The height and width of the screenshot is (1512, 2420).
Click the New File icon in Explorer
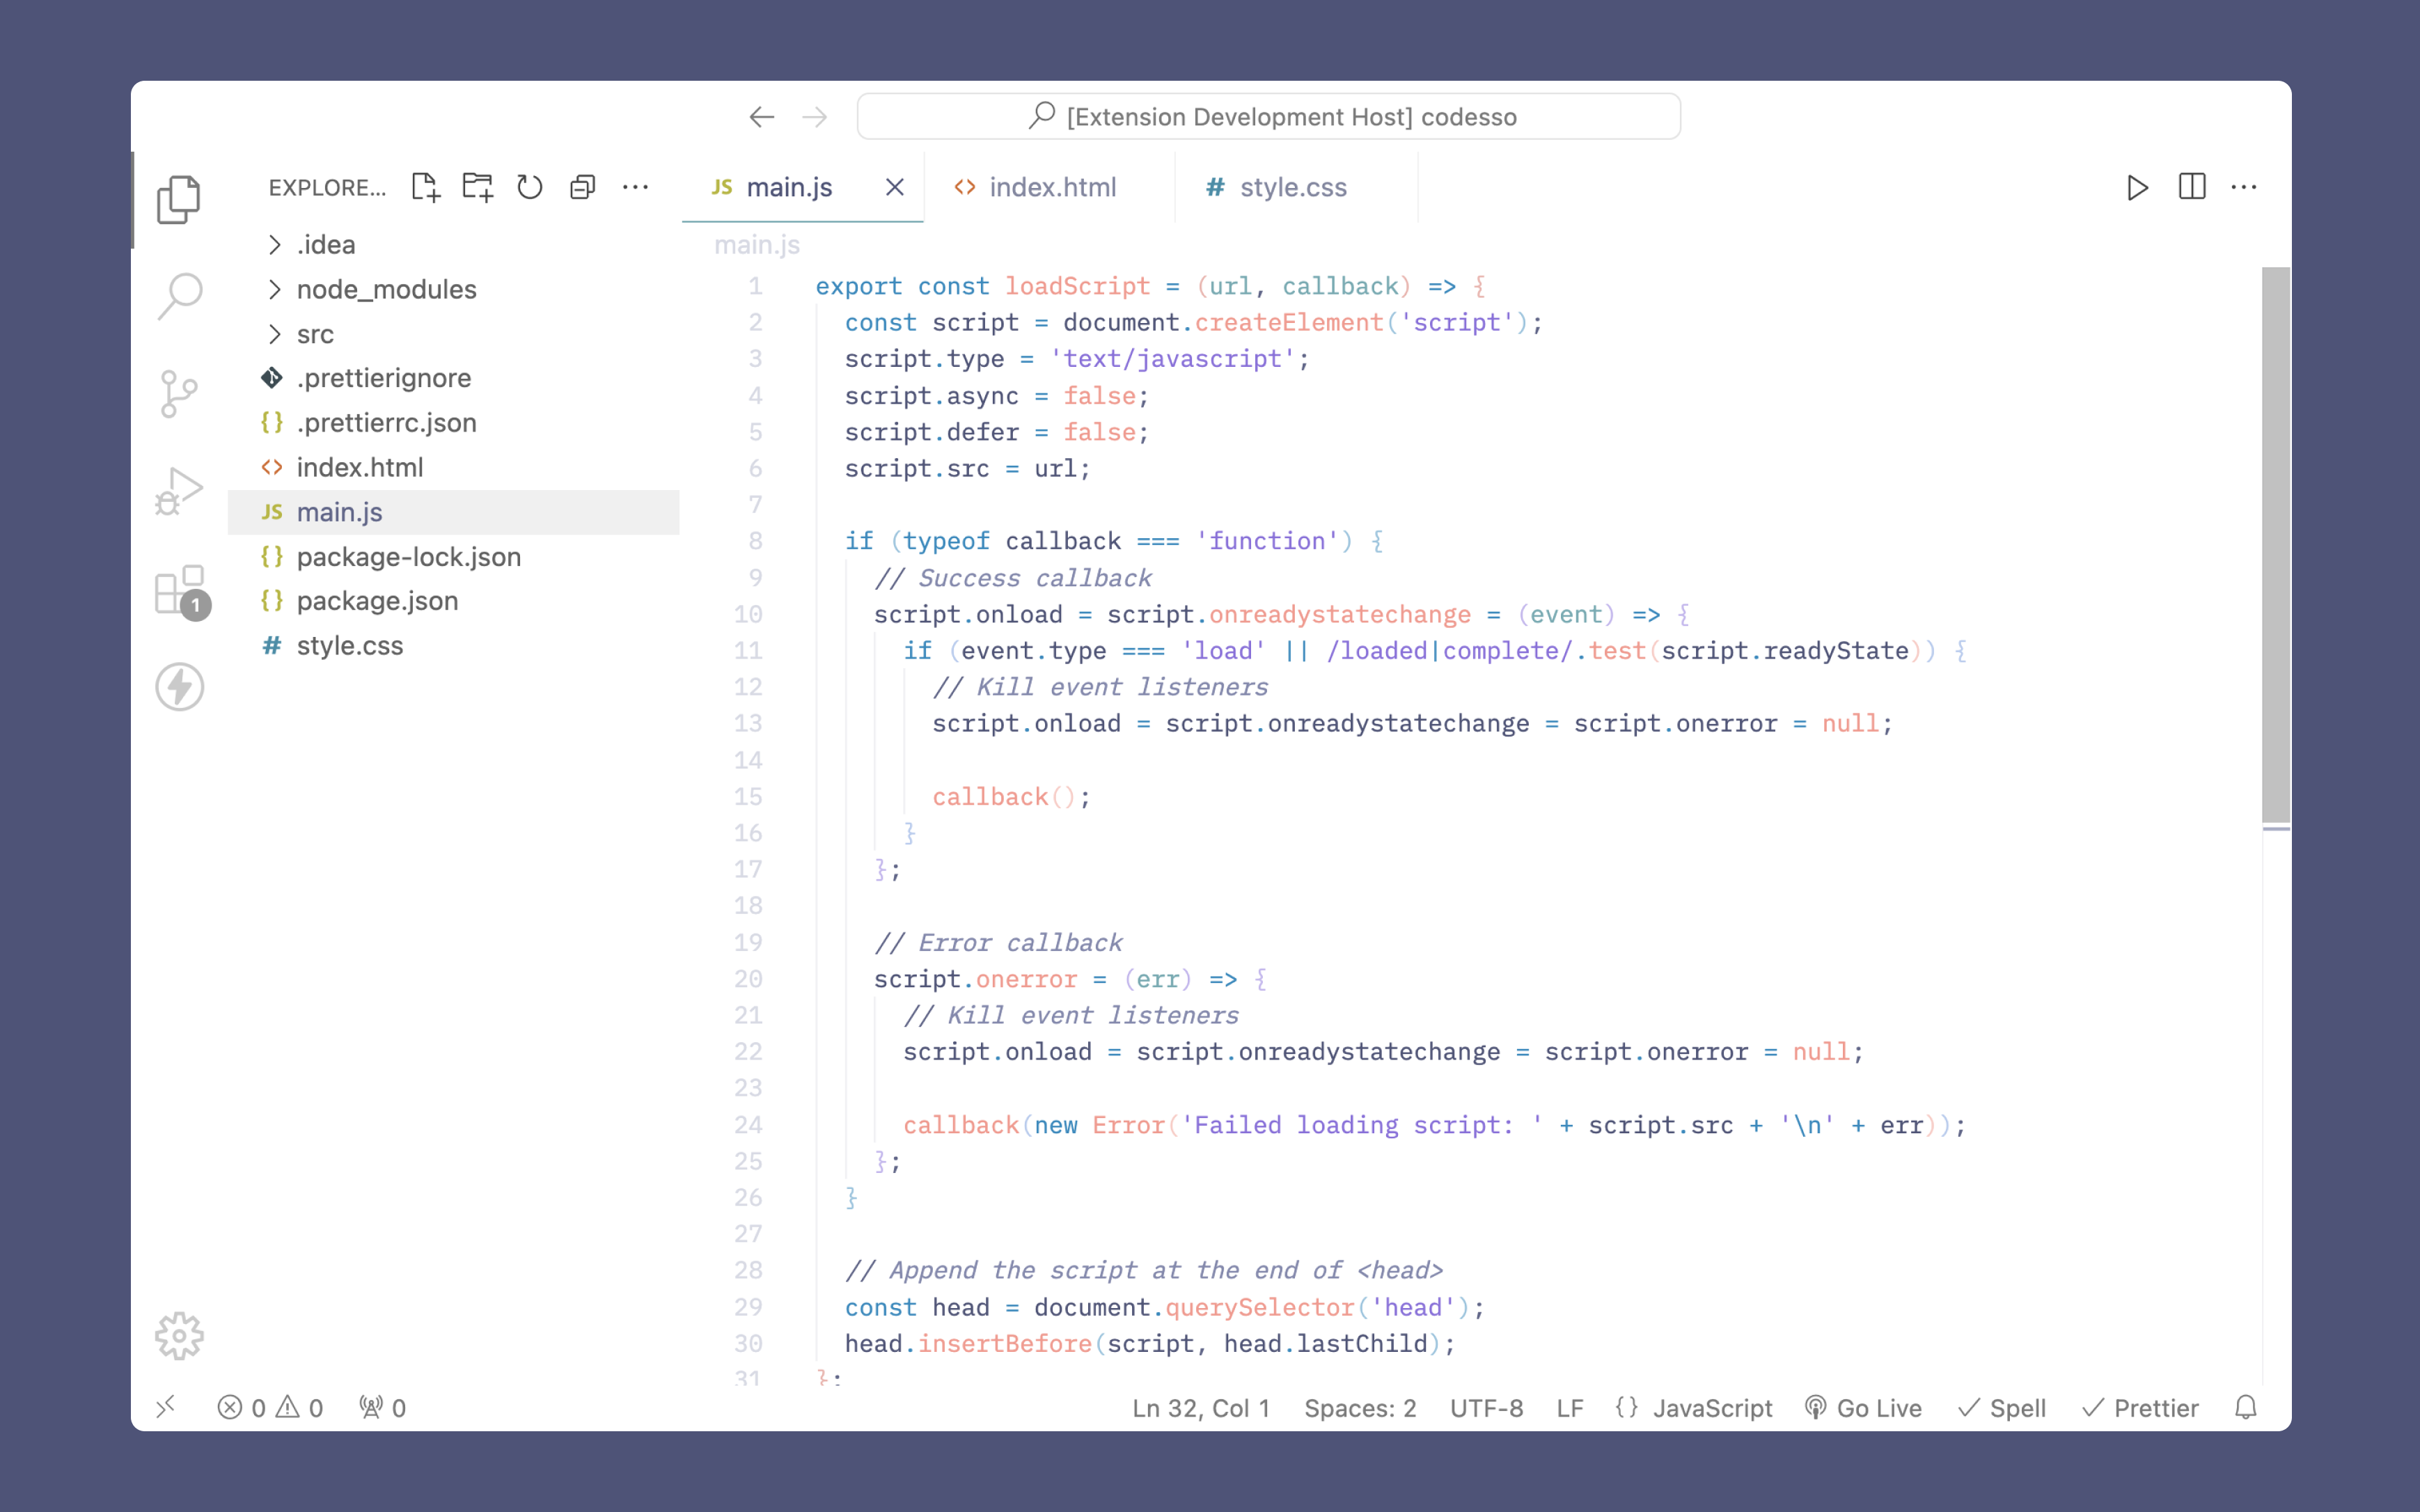(425, 187)
